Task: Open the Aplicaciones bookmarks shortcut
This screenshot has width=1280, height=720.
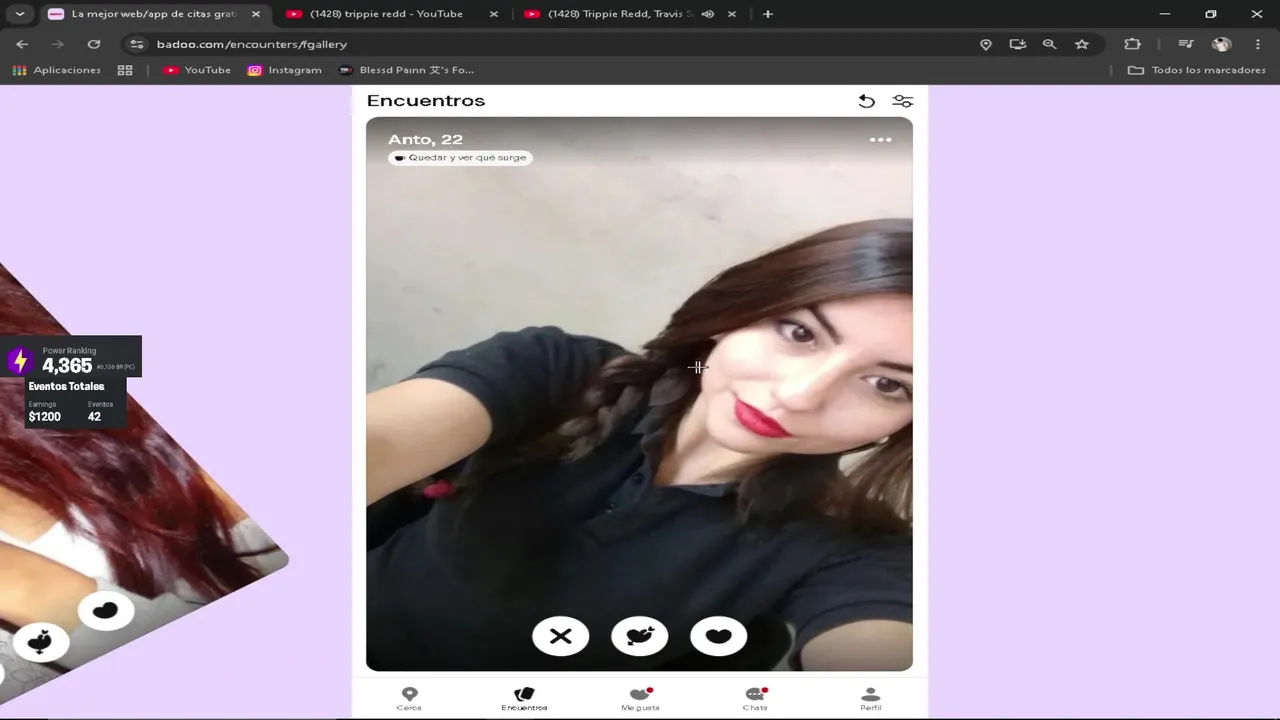Action: coord(57,70)
